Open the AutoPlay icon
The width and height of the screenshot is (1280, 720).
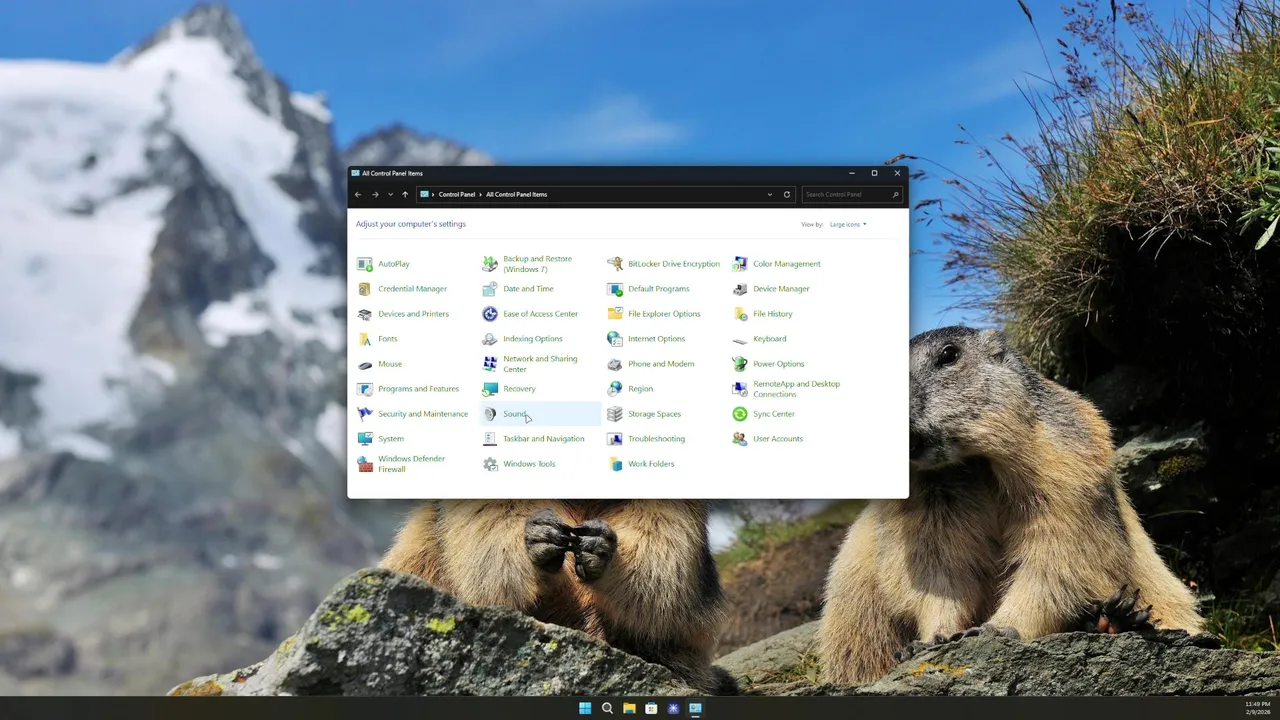[365, 264]
